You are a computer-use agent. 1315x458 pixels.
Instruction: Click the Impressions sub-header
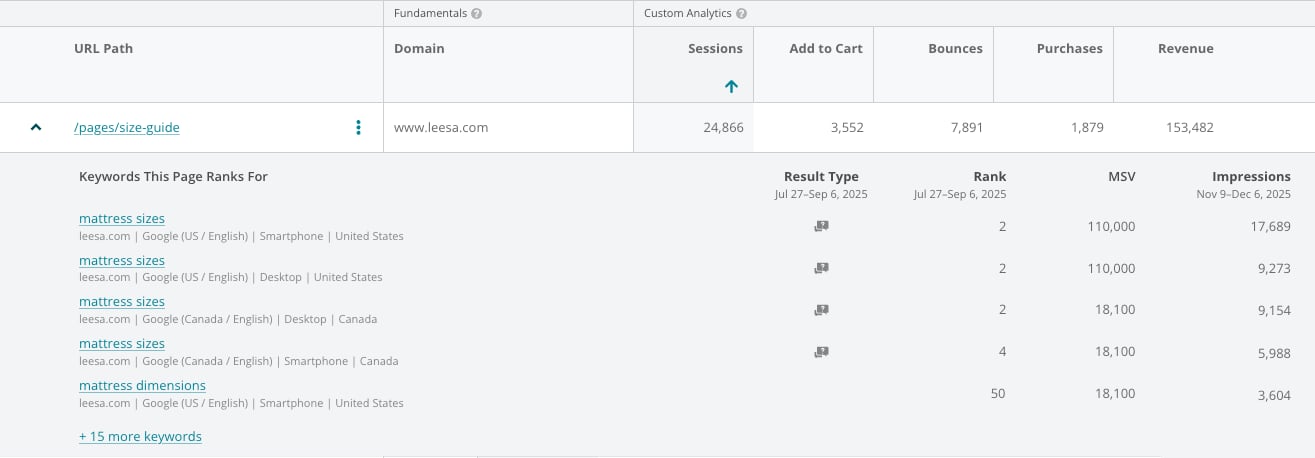(x=1251, y=177)
